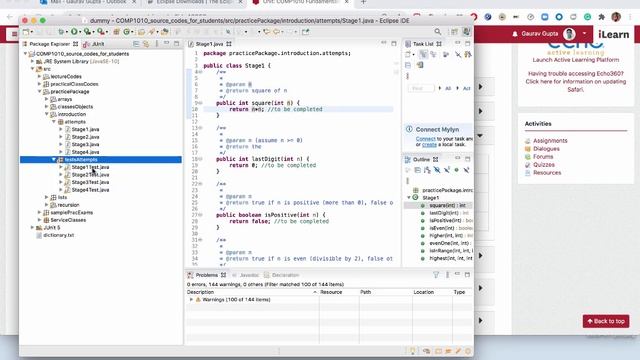The image size is (640, 360).
Task: Select the Stage1.java editor tab
Action: 209,44
